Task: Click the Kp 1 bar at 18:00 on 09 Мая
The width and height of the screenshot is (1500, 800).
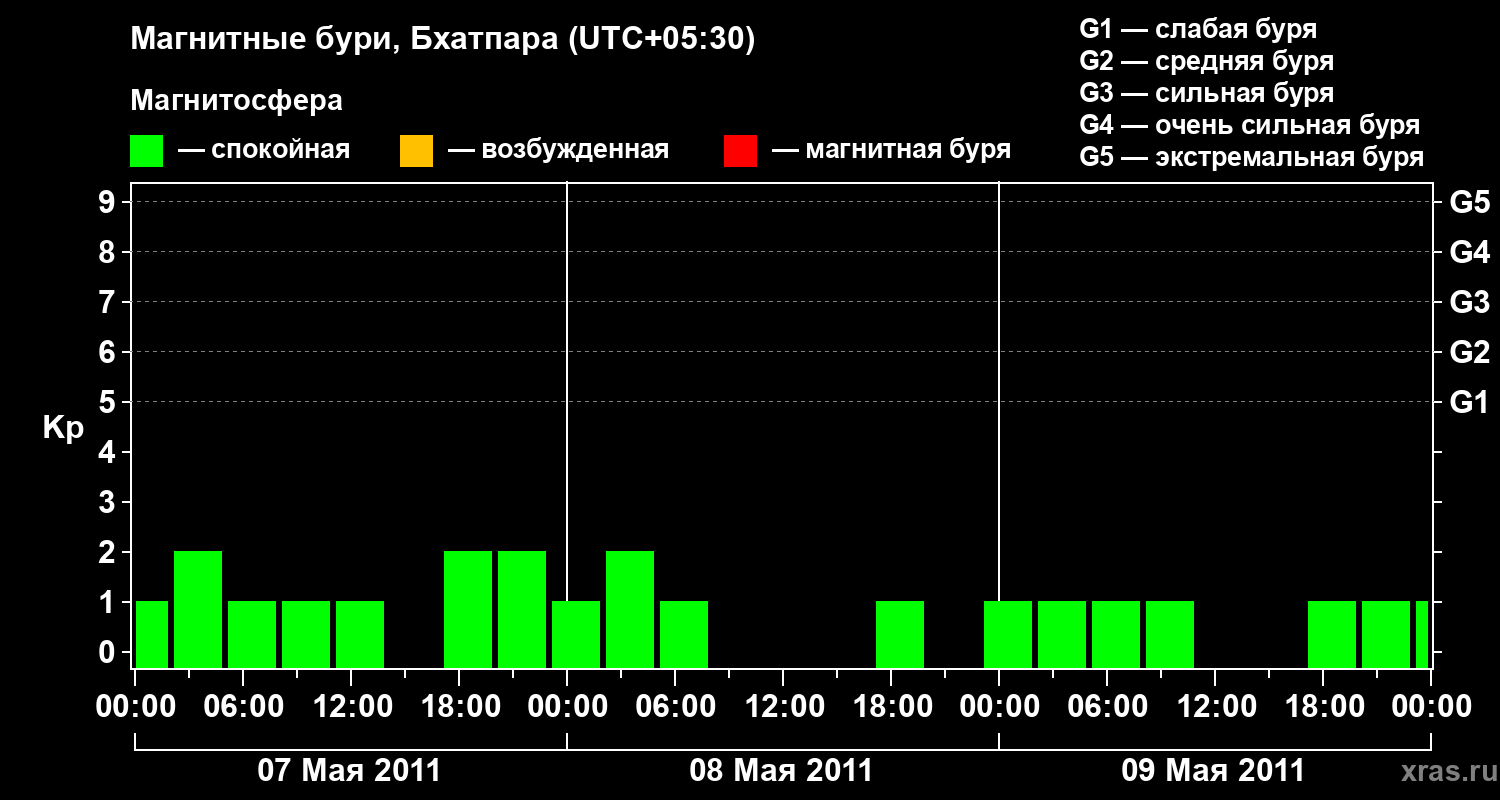Action: (1332, 634)
